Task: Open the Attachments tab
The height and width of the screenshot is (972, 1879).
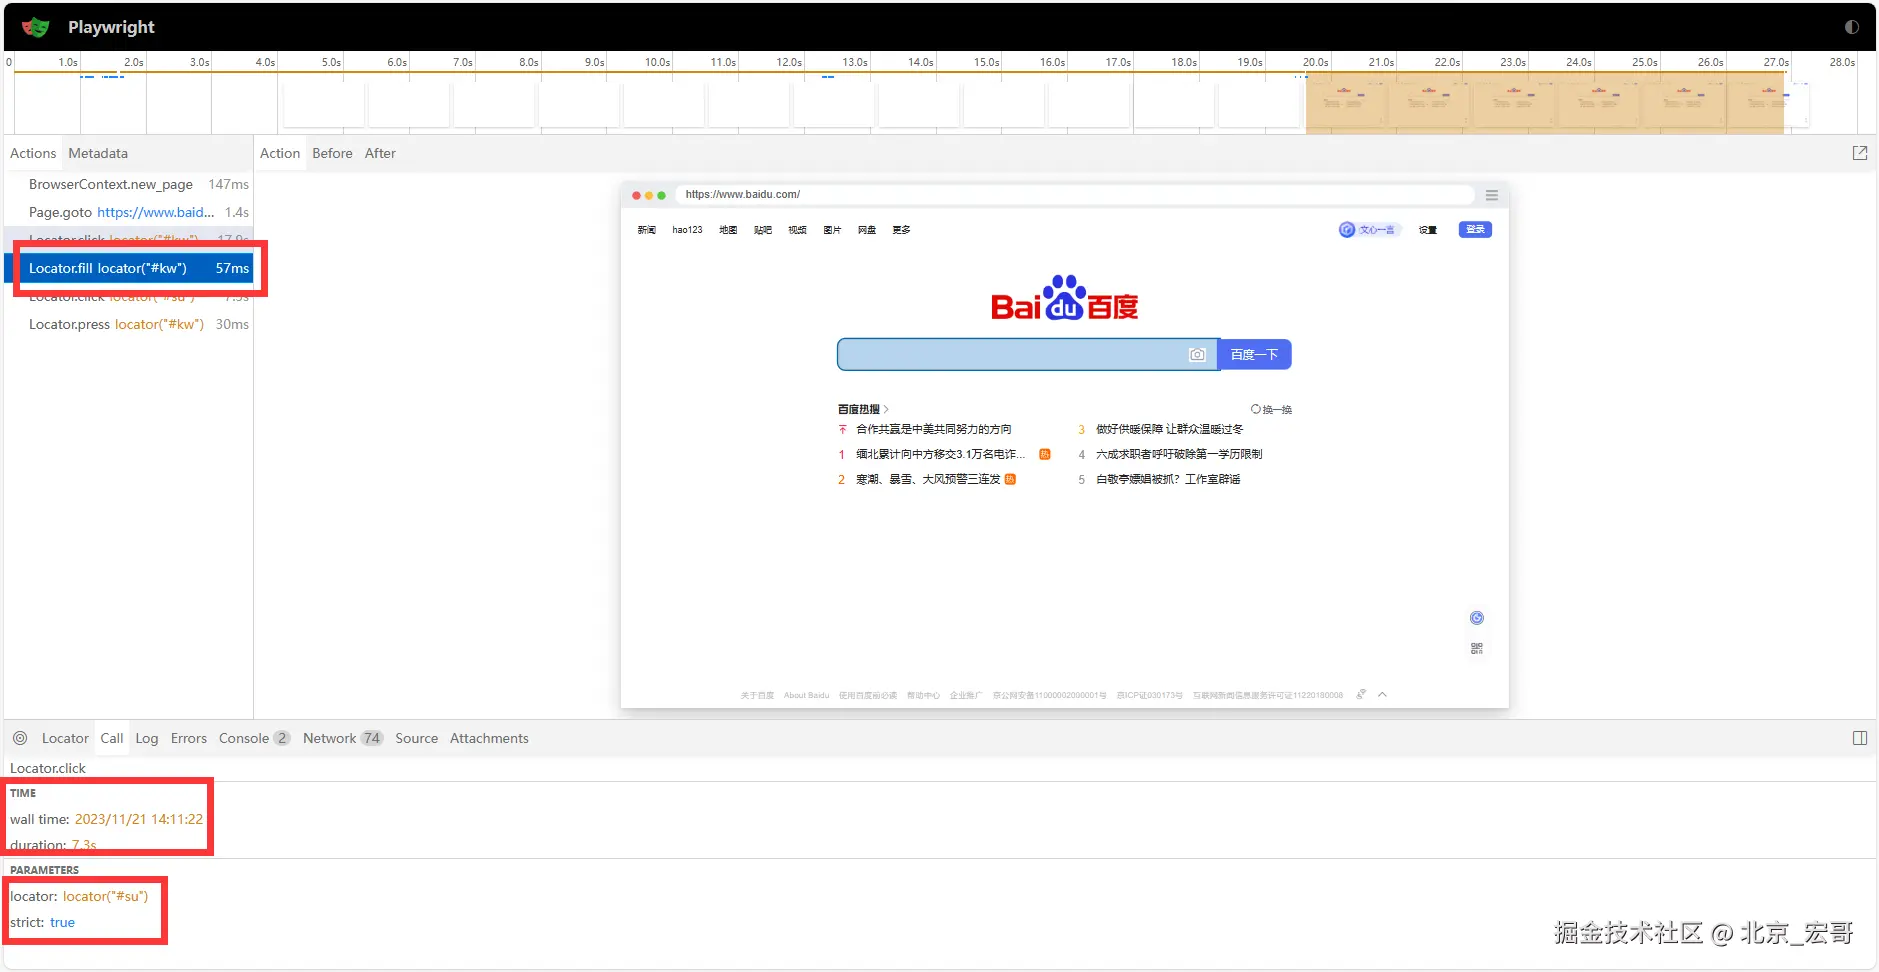Action: pyautogui.click(x=489, y=738)
